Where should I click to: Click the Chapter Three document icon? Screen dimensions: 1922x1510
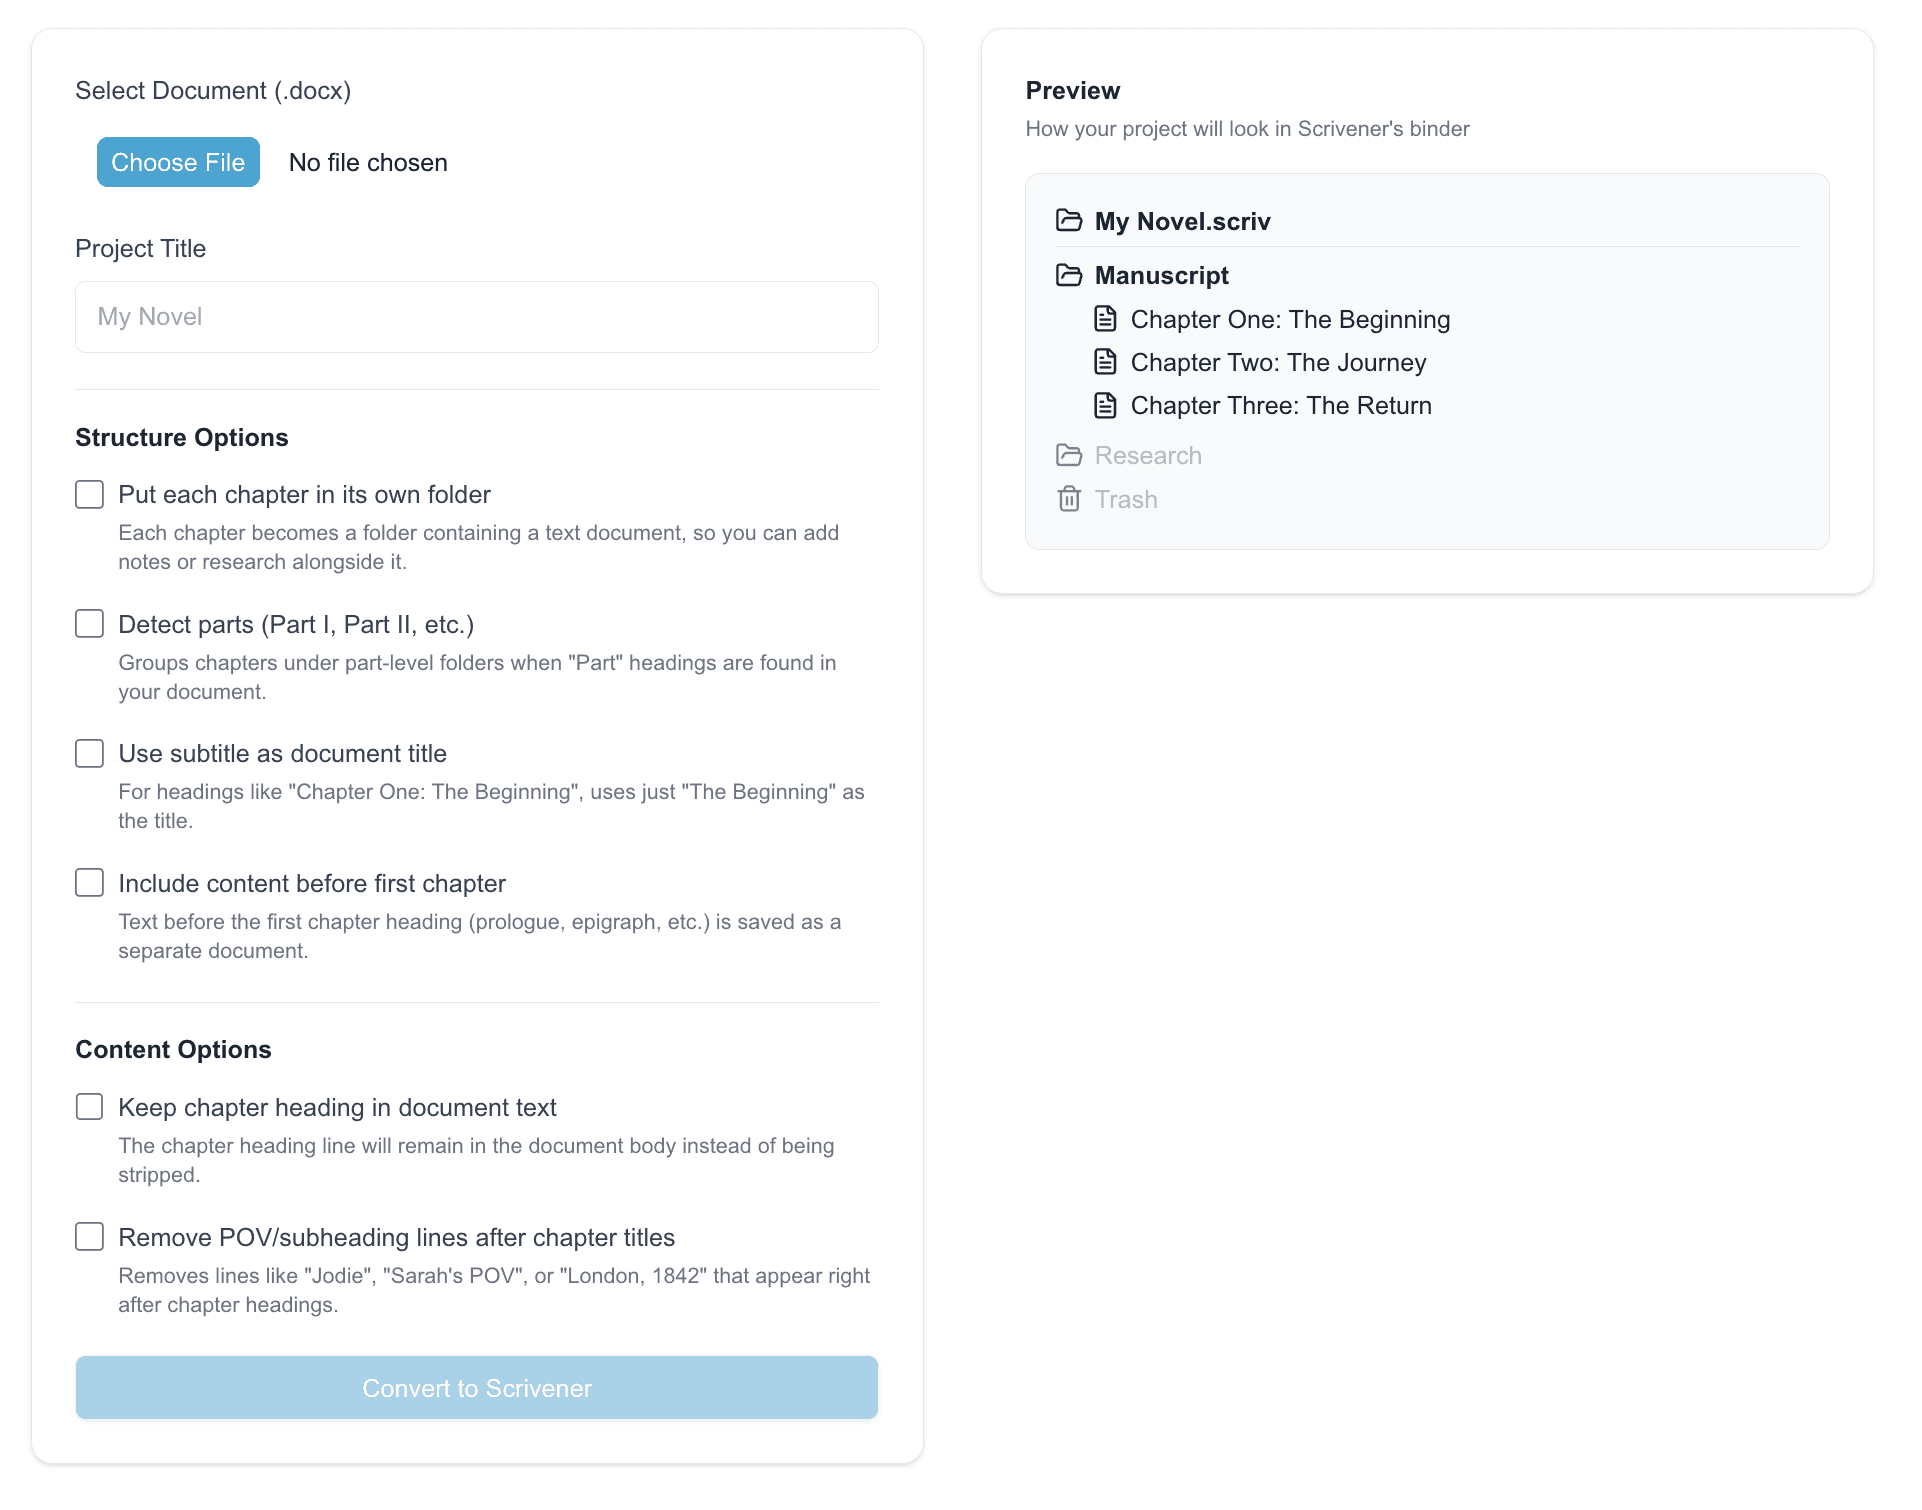click(x=1105, y=405)
